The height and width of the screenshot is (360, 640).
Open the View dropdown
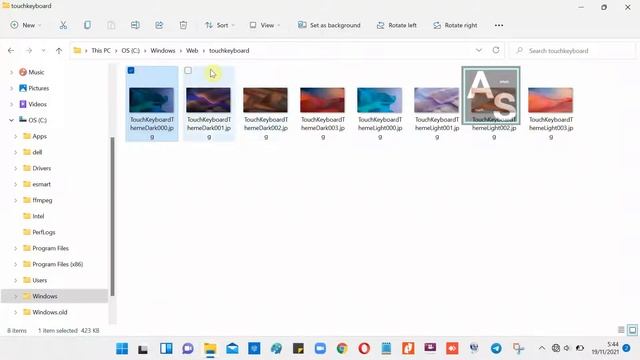coord(265,25)
